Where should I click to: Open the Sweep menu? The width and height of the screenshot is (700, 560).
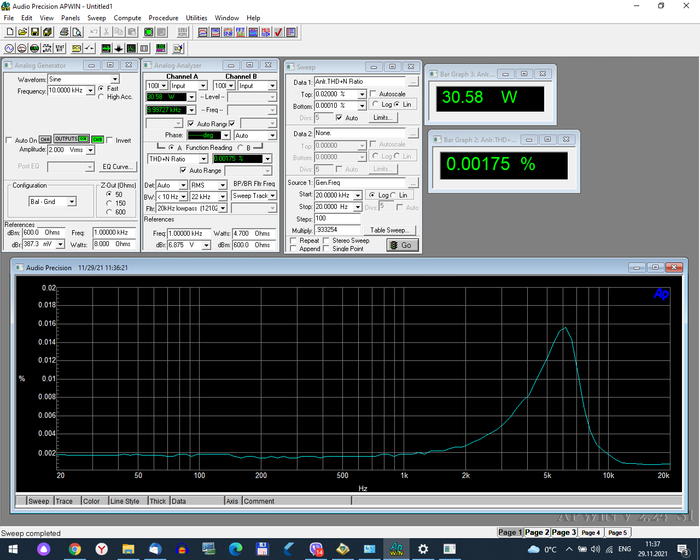pos(96,18)
